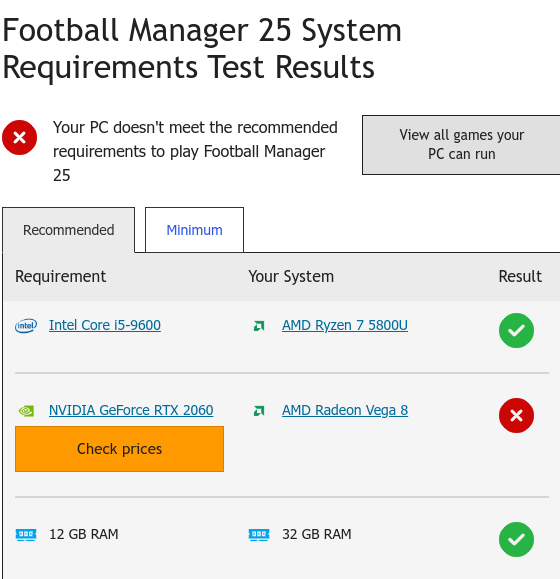Click the orange Check prices button
This screenshot has height=579, width=560.
119,449
